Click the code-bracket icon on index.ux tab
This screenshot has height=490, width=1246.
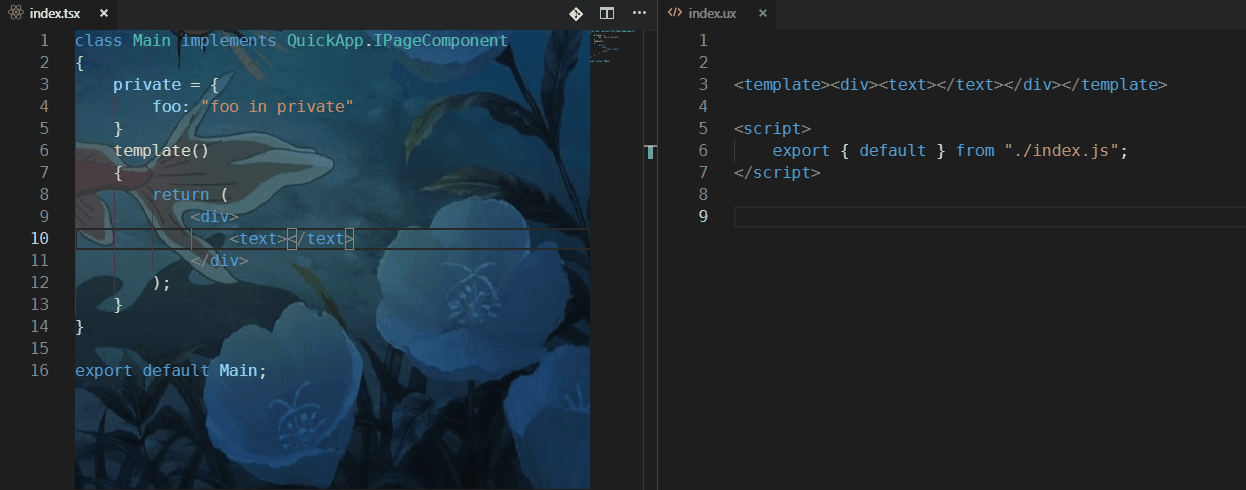tap(675, 13)
